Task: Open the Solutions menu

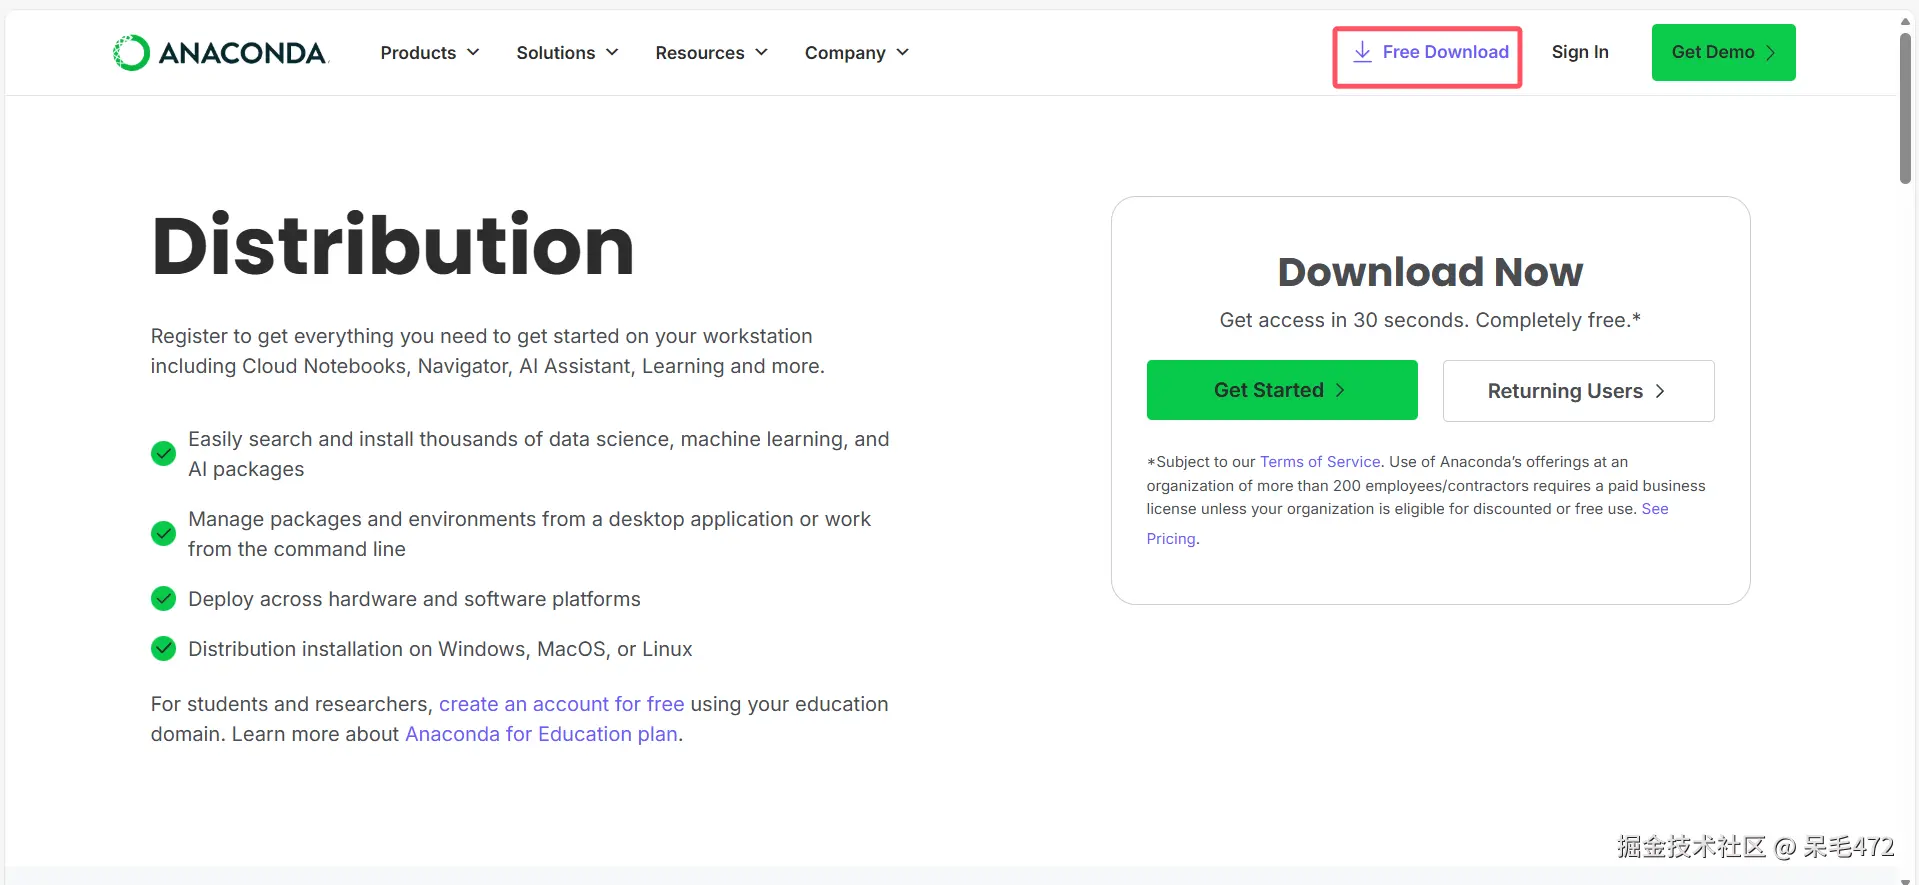Action: point(568,53)
